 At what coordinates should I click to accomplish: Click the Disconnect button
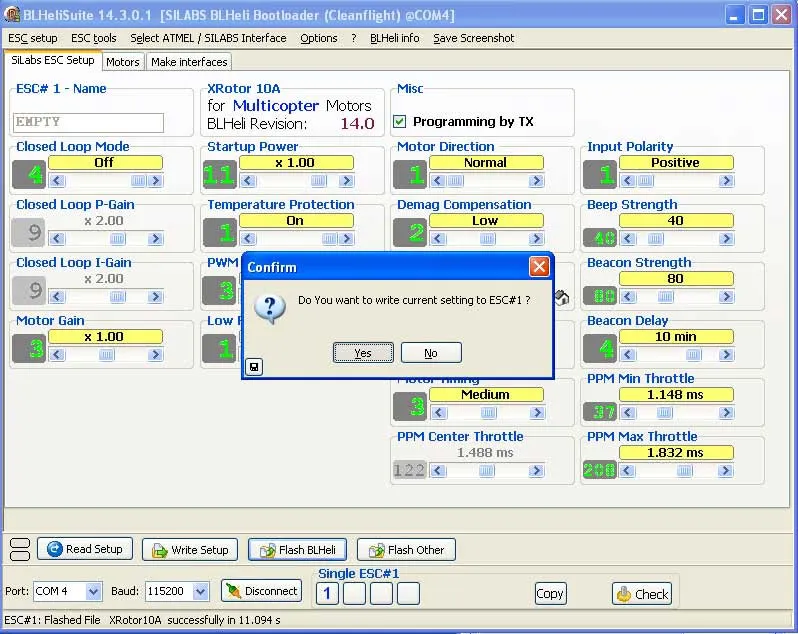click(x=261, y=591)
